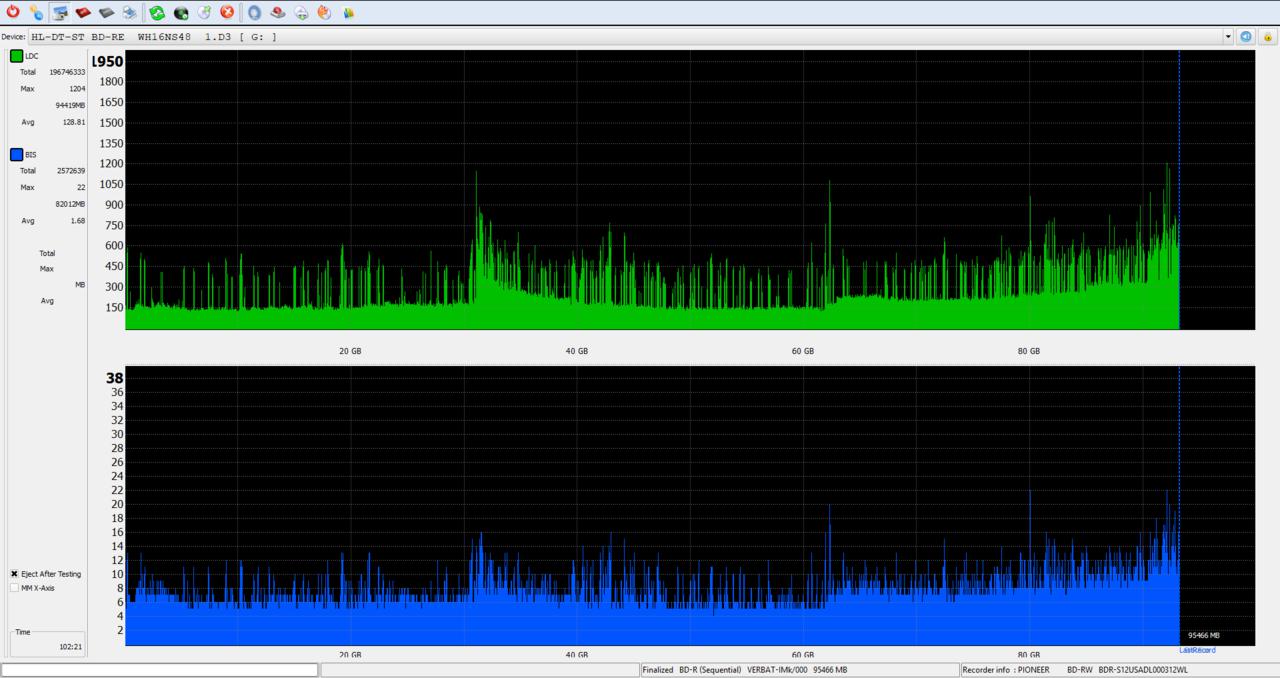Click the green LDC color swatch
This screenshot has height=678, width=1280.
coord(16,56)
